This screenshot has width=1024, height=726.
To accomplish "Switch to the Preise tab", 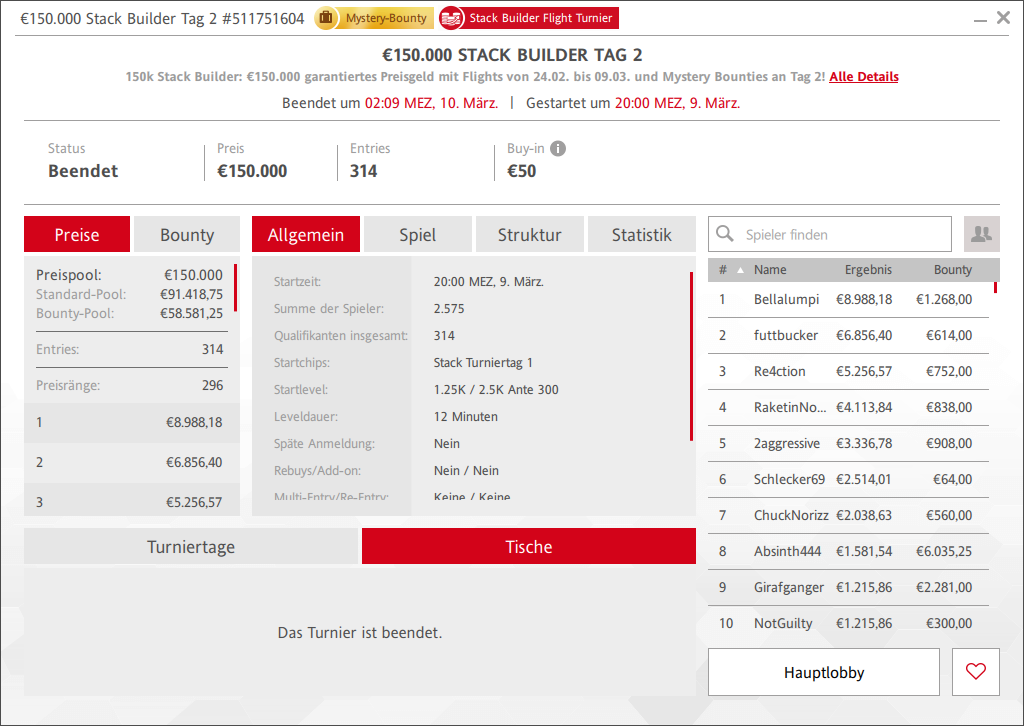I will pyautogui.click(x=77, y=234).
